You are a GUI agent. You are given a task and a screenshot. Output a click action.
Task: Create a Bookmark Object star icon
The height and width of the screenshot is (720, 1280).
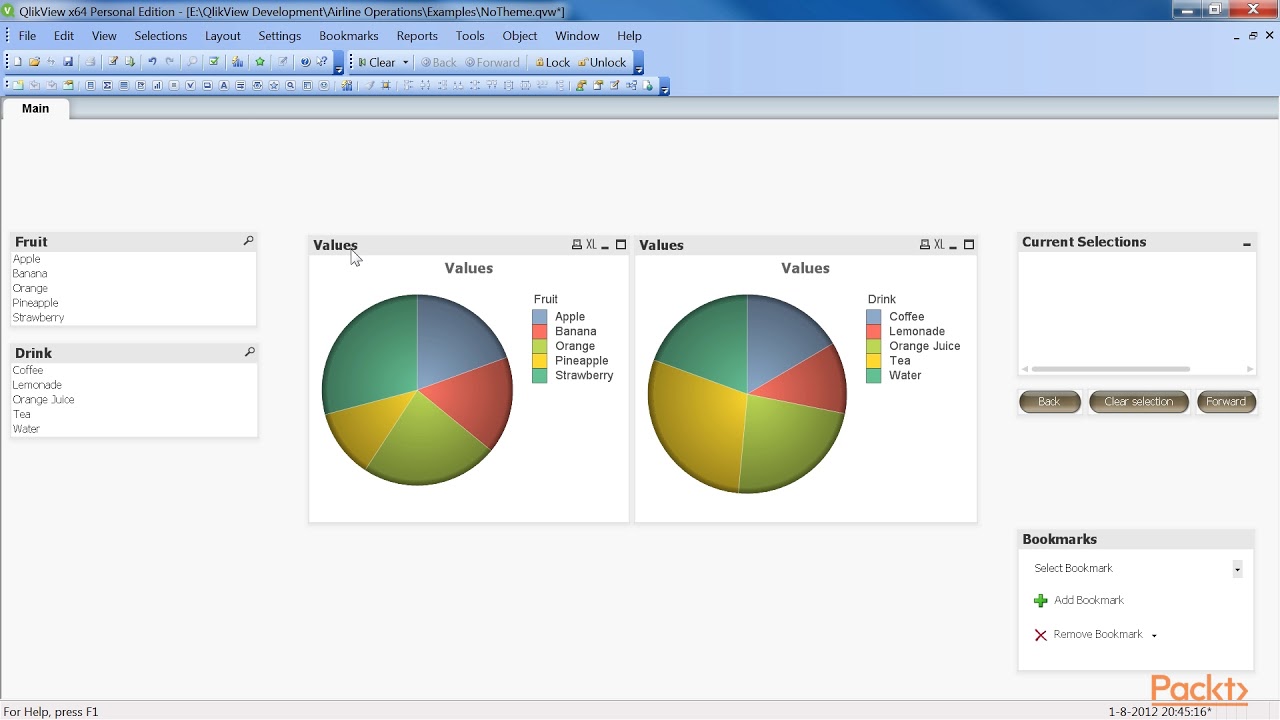click(274, 86)
